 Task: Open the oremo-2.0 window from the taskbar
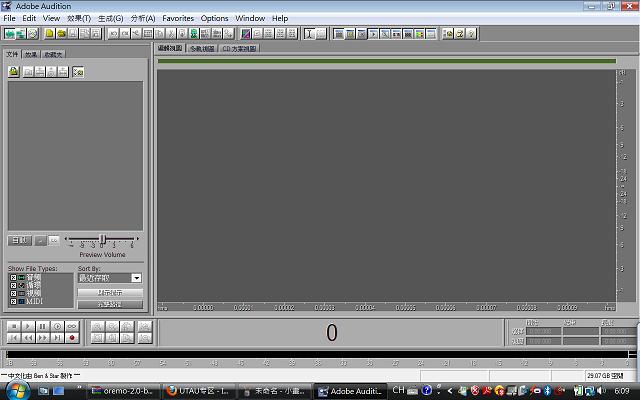tap(122, 391)
